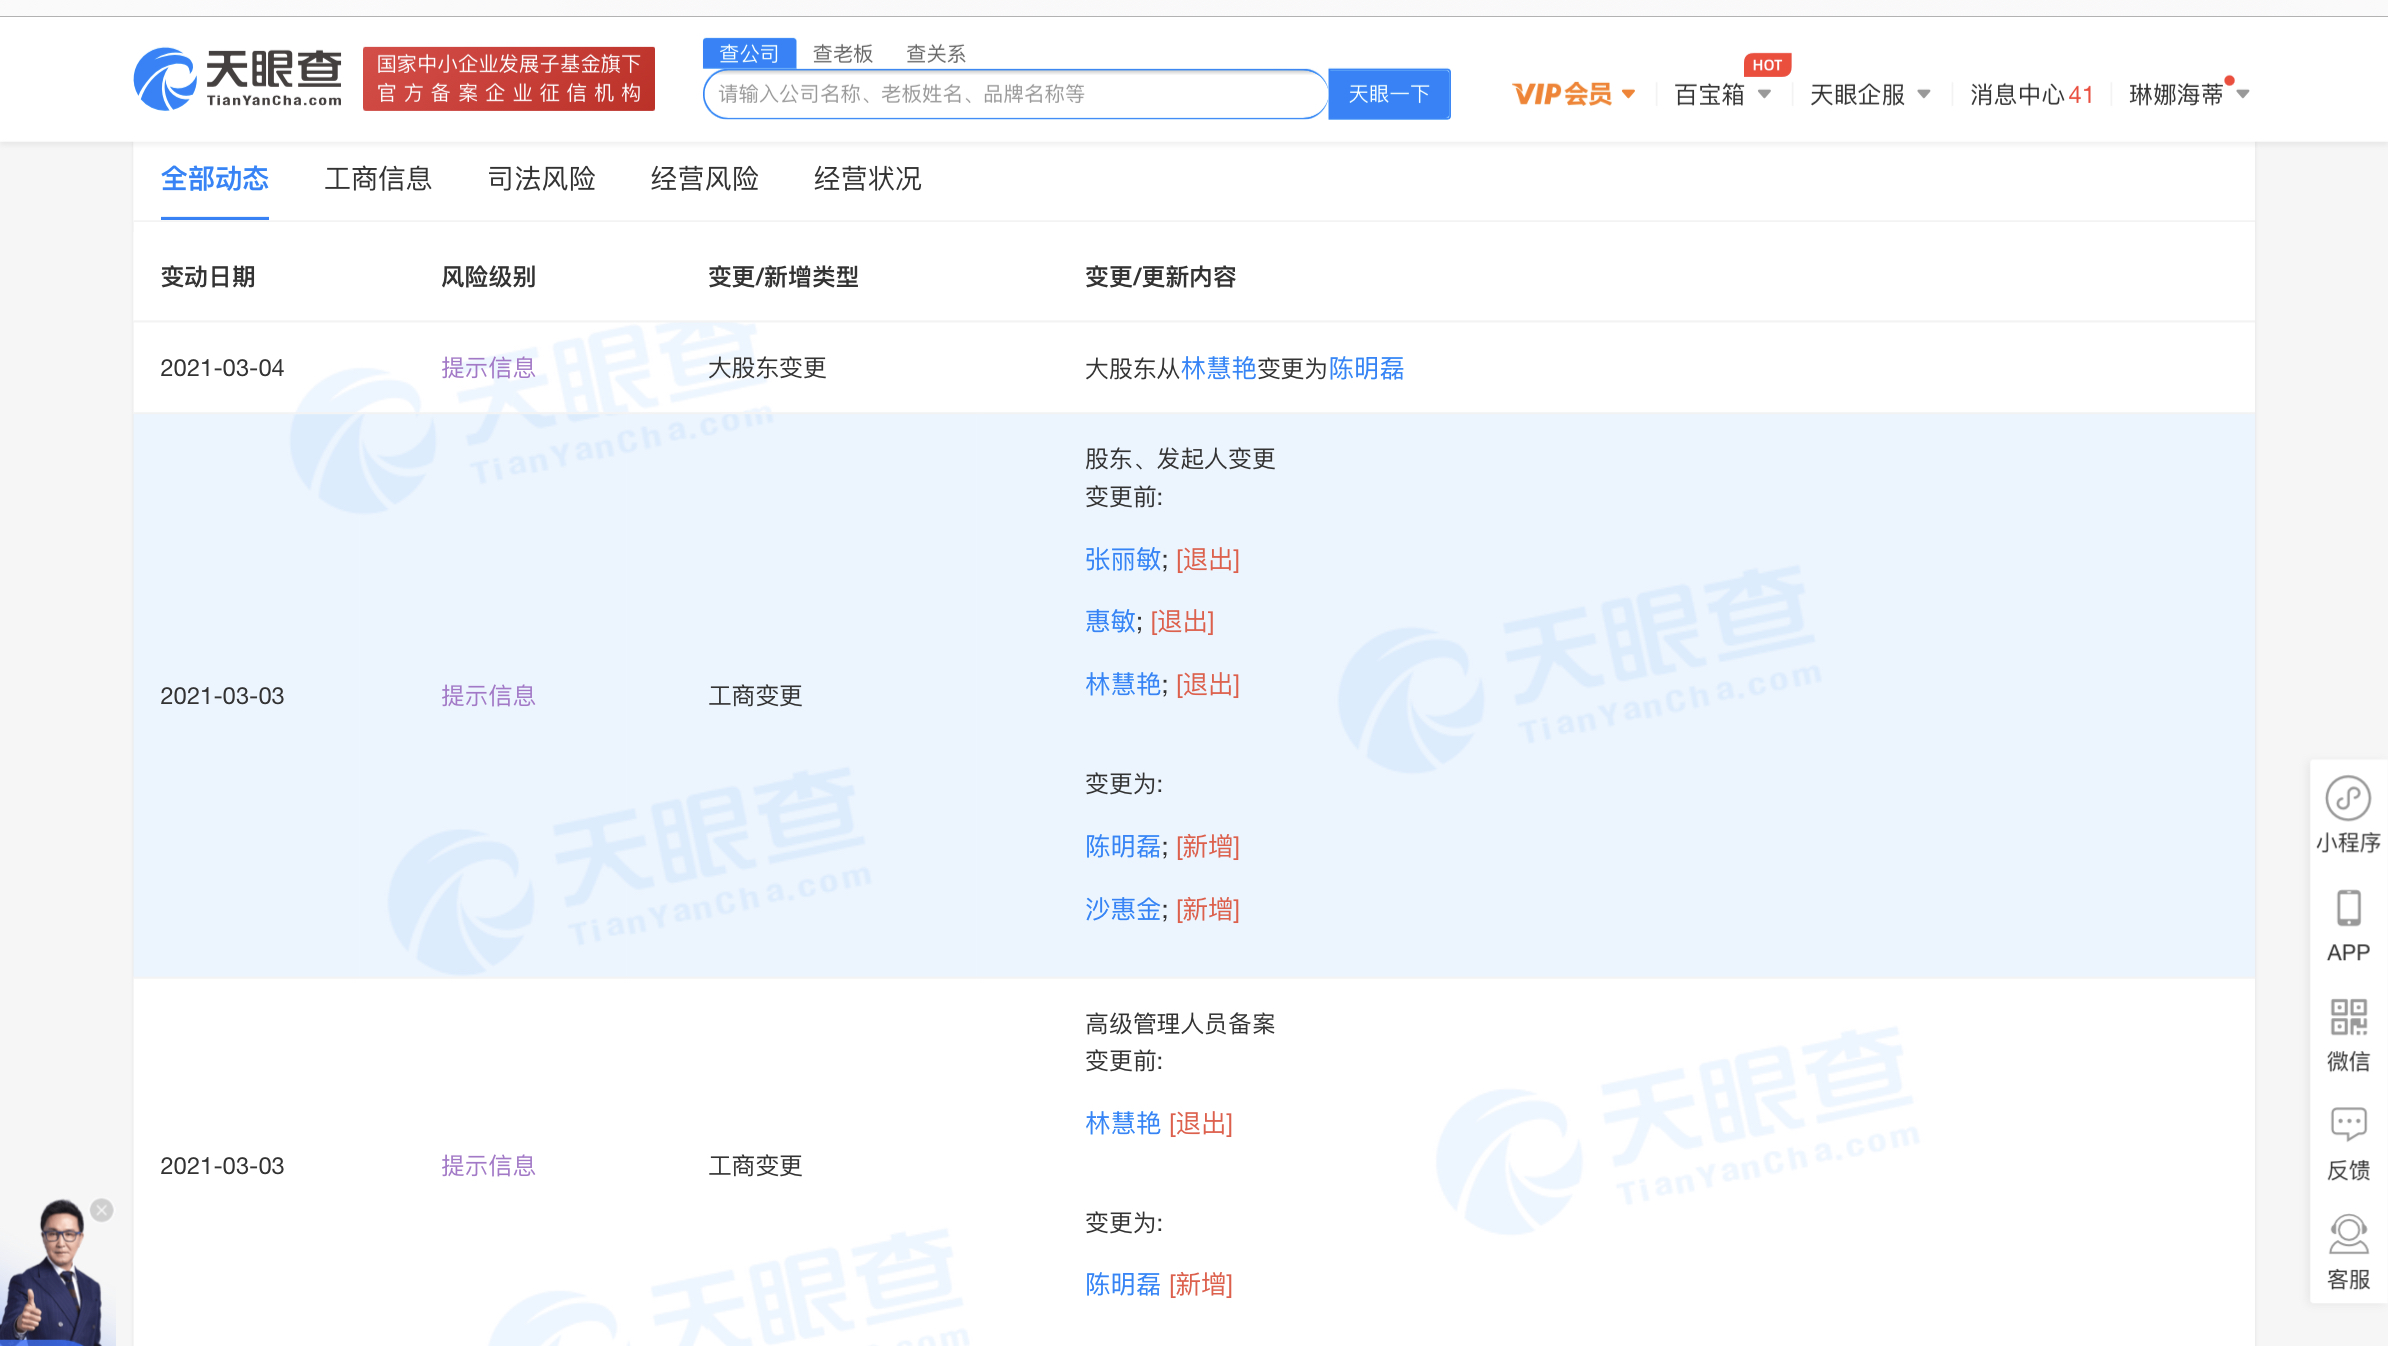Click the feedback chat bubble icon
2388x1346 pixels.
(2348, 1125)
